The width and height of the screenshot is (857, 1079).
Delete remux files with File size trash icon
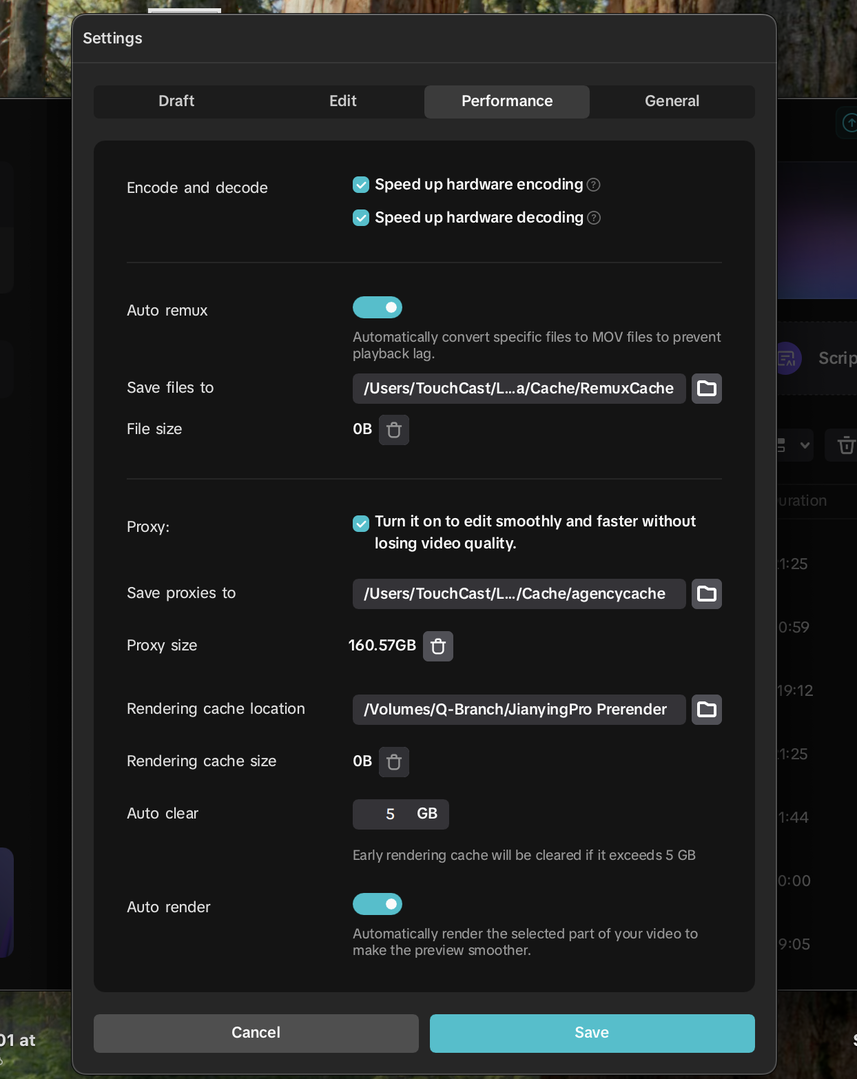(x=394, y=429)
